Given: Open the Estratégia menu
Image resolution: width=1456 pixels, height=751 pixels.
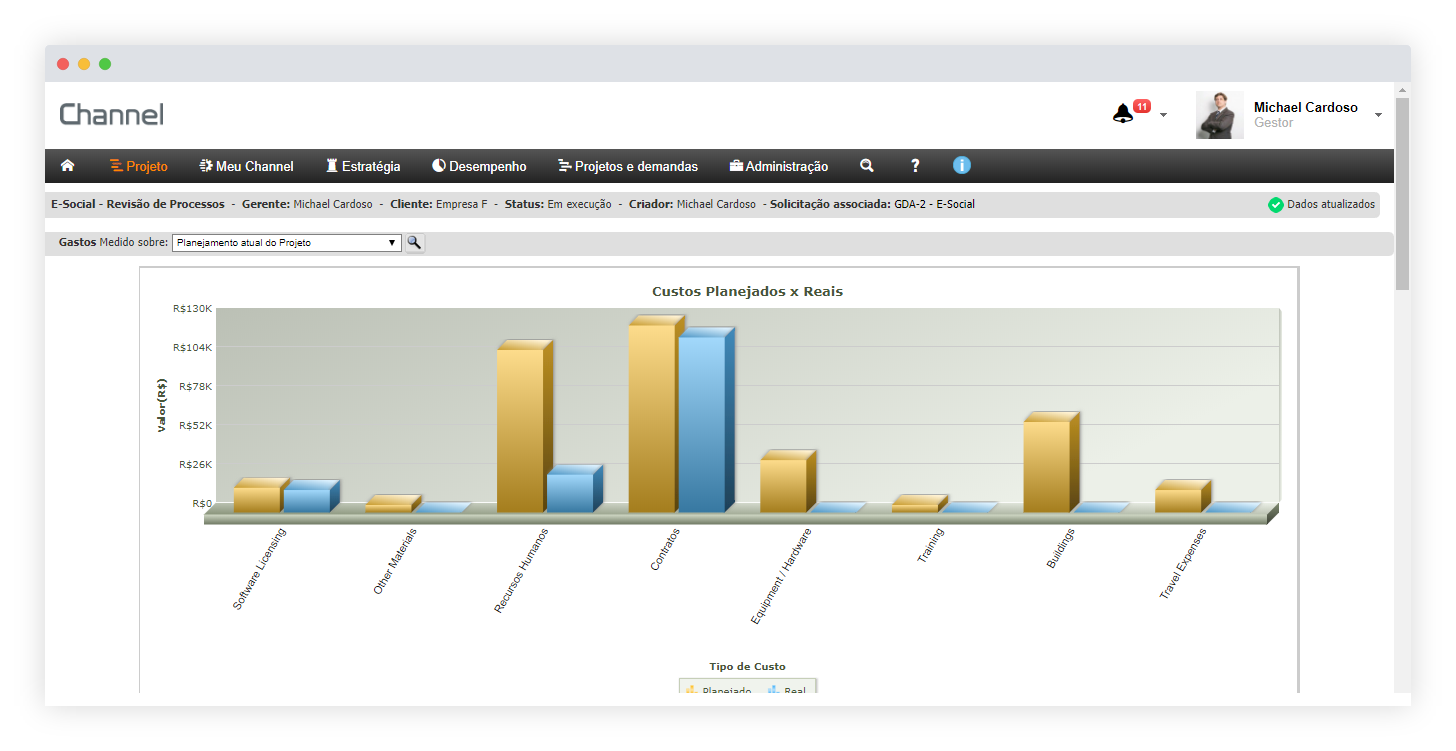Looking at the screenshot, I should point(363,166).
